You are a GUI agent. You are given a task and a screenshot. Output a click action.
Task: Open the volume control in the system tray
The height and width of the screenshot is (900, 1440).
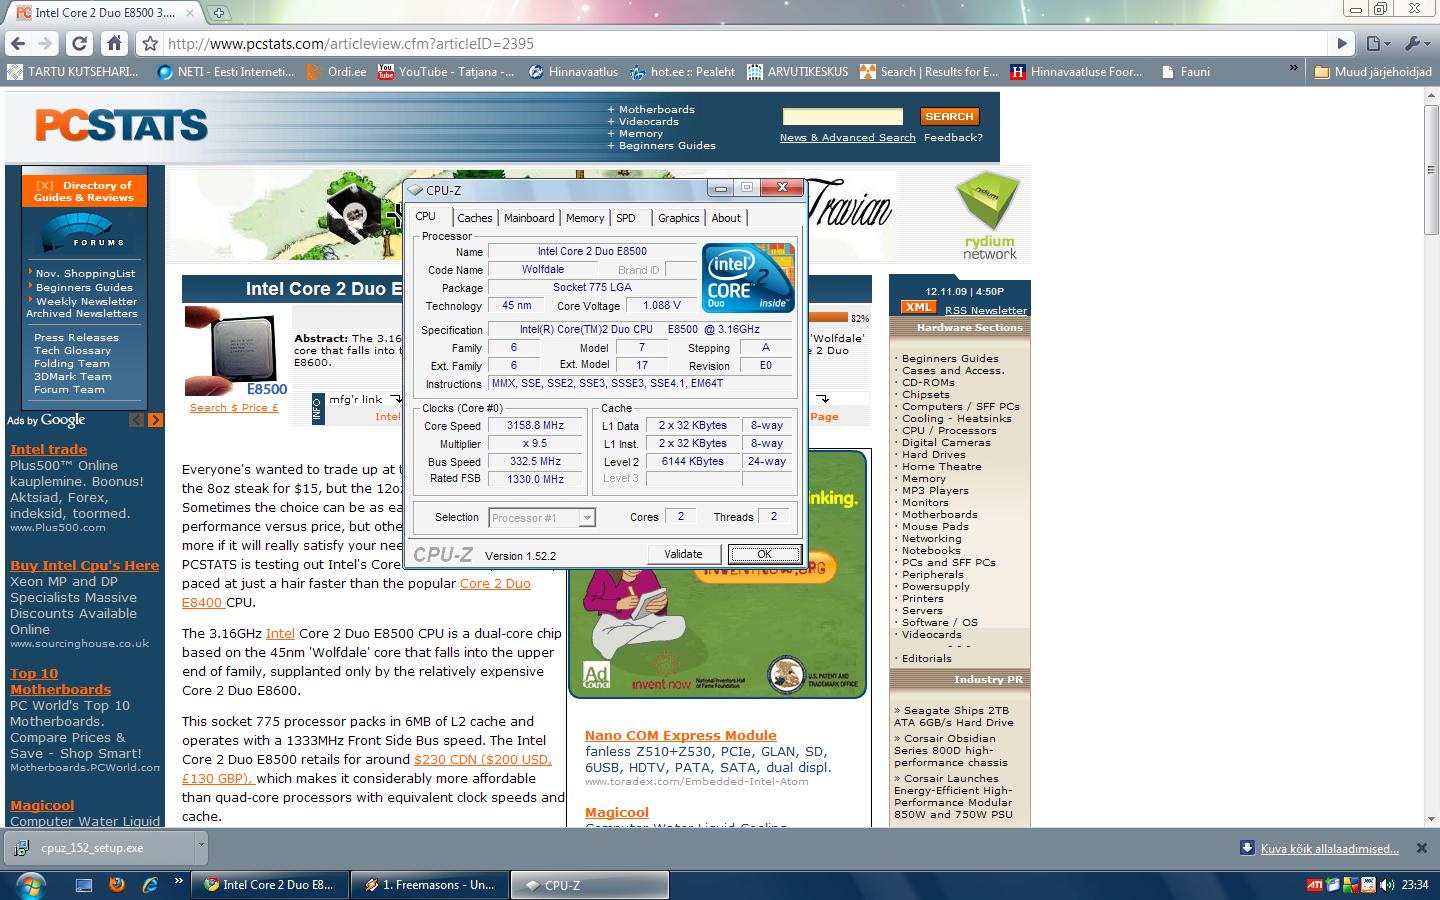pos(1387,885)
